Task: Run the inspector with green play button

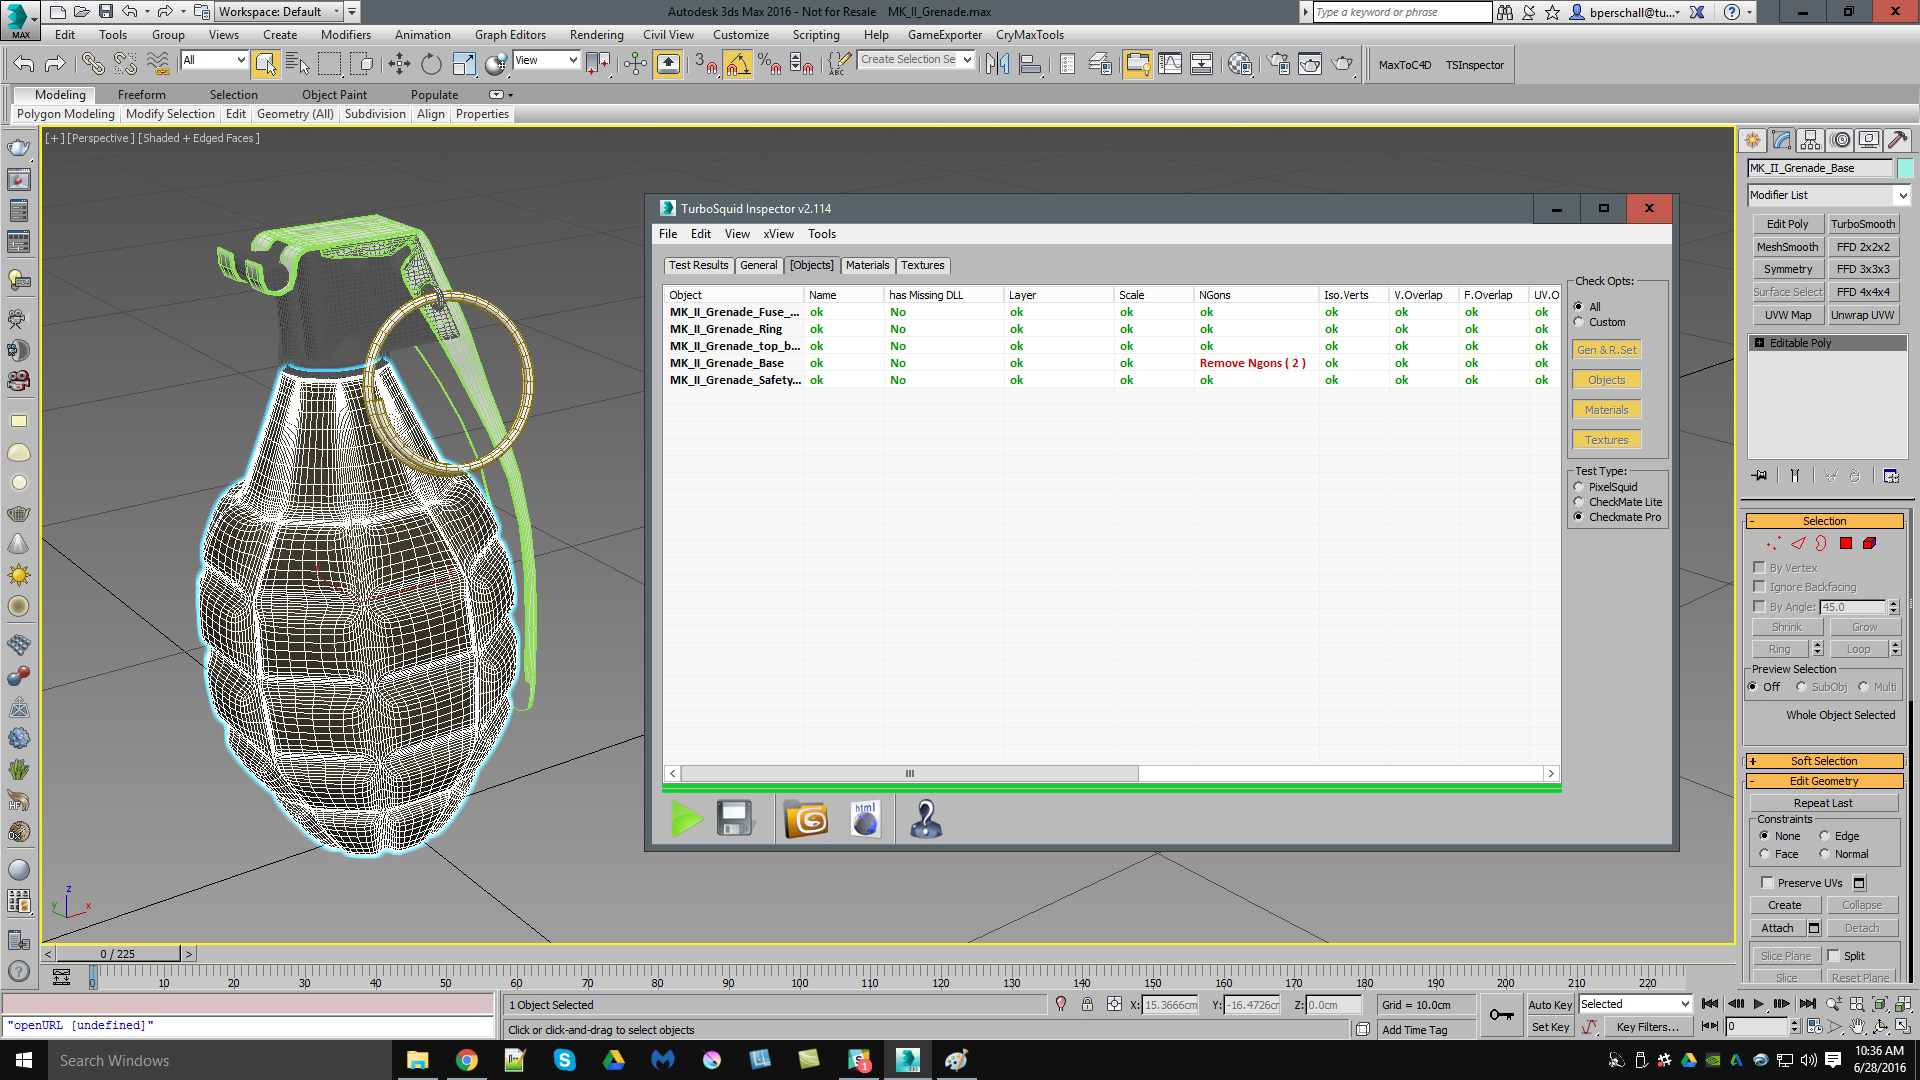Action: tap(687, 819)
